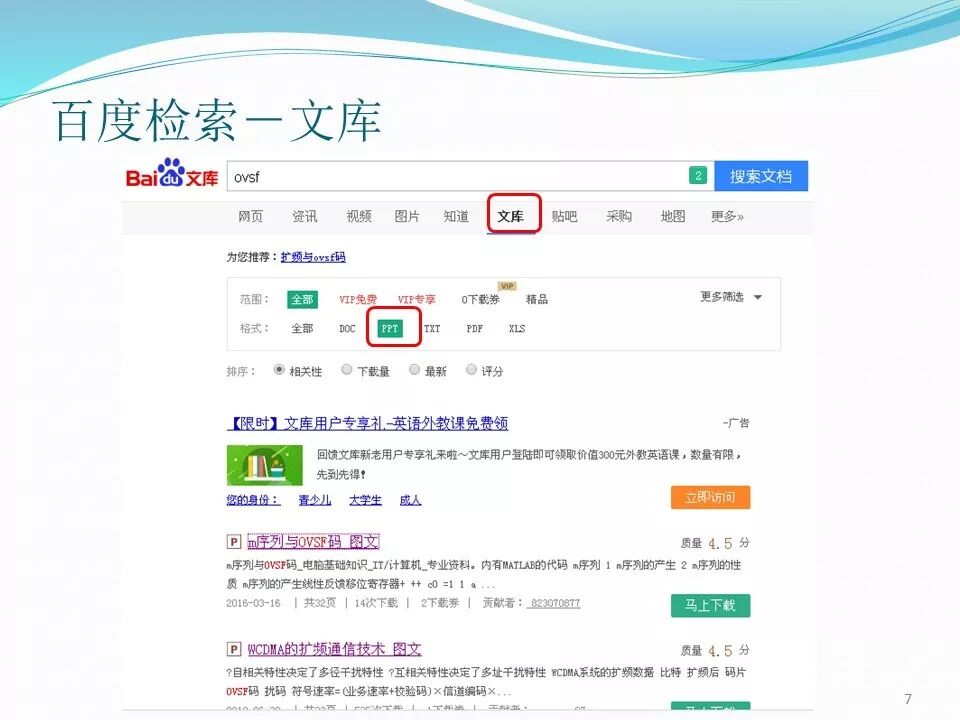
Task: Click the 共32页 page count text
Action: point(320,603)
